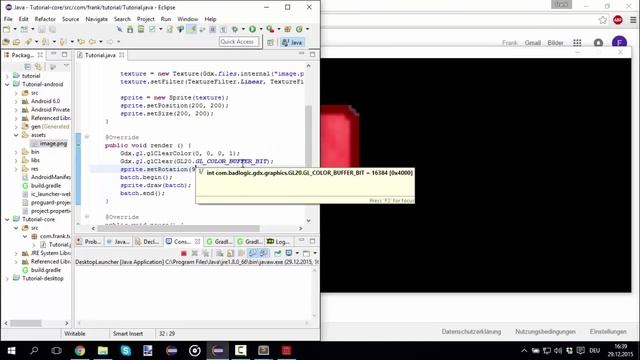Open the File menu
This screenshot has width=640, height=360.
[x=8, y=19]
